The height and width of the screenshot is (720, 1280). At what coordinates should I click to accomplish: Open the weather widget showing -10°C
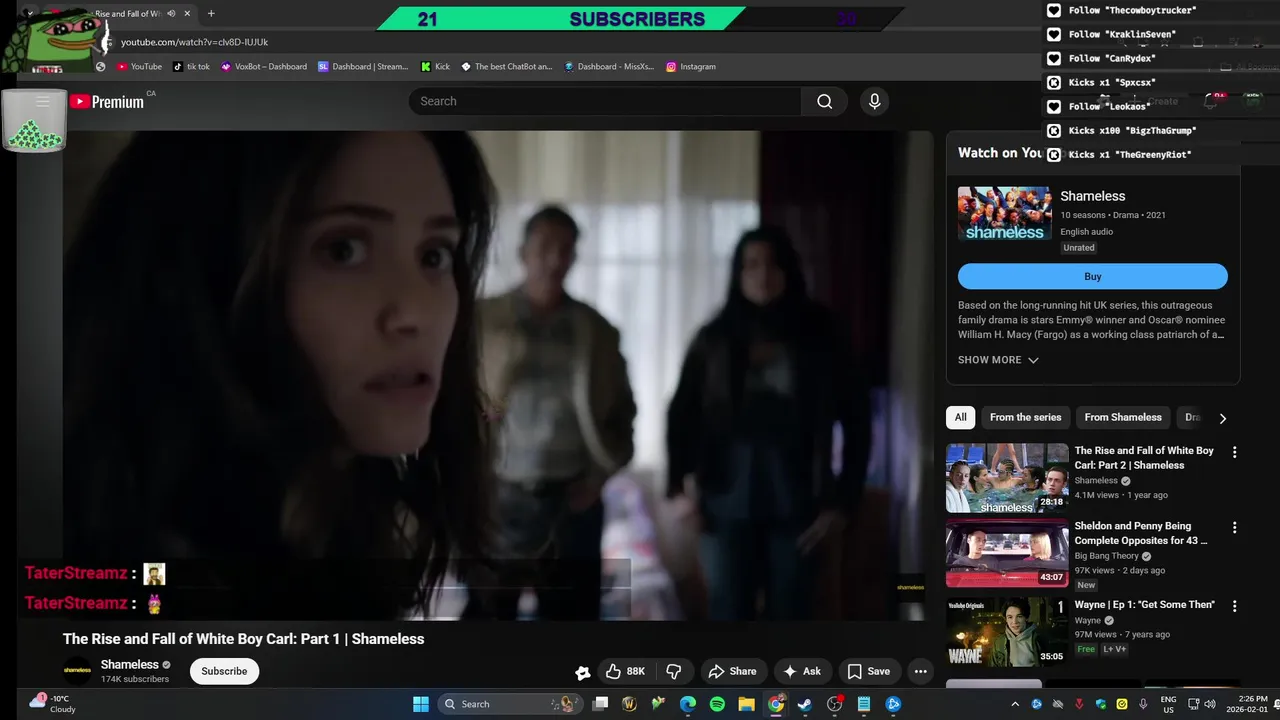click(x=52, y=704)
